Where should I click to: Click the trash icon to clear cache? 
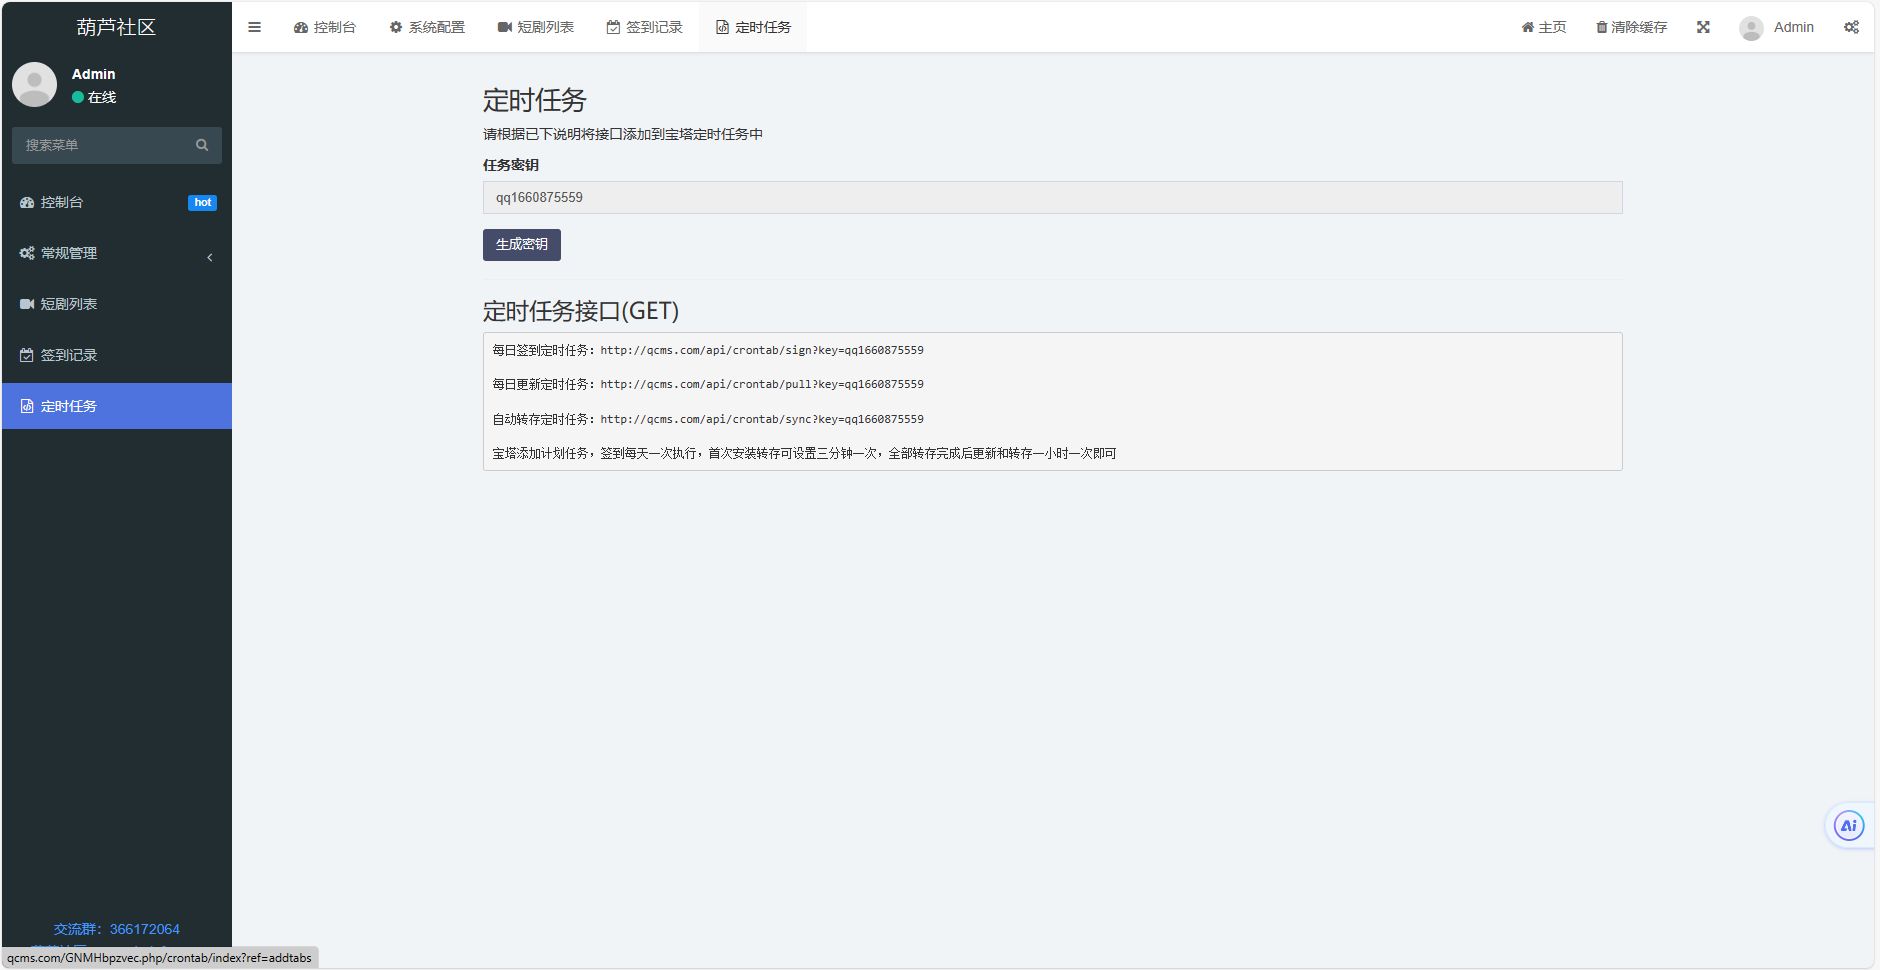(1601, 27)
